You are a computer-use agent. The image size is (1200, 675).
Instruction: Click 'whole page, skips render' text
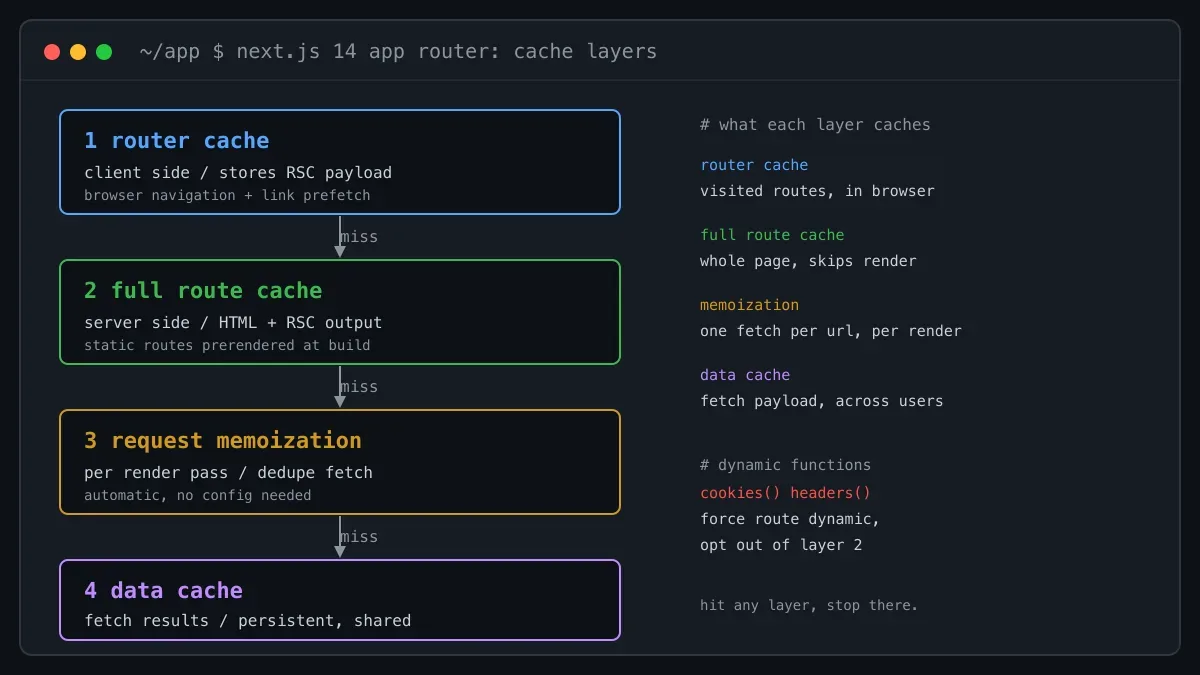(808, 261)
